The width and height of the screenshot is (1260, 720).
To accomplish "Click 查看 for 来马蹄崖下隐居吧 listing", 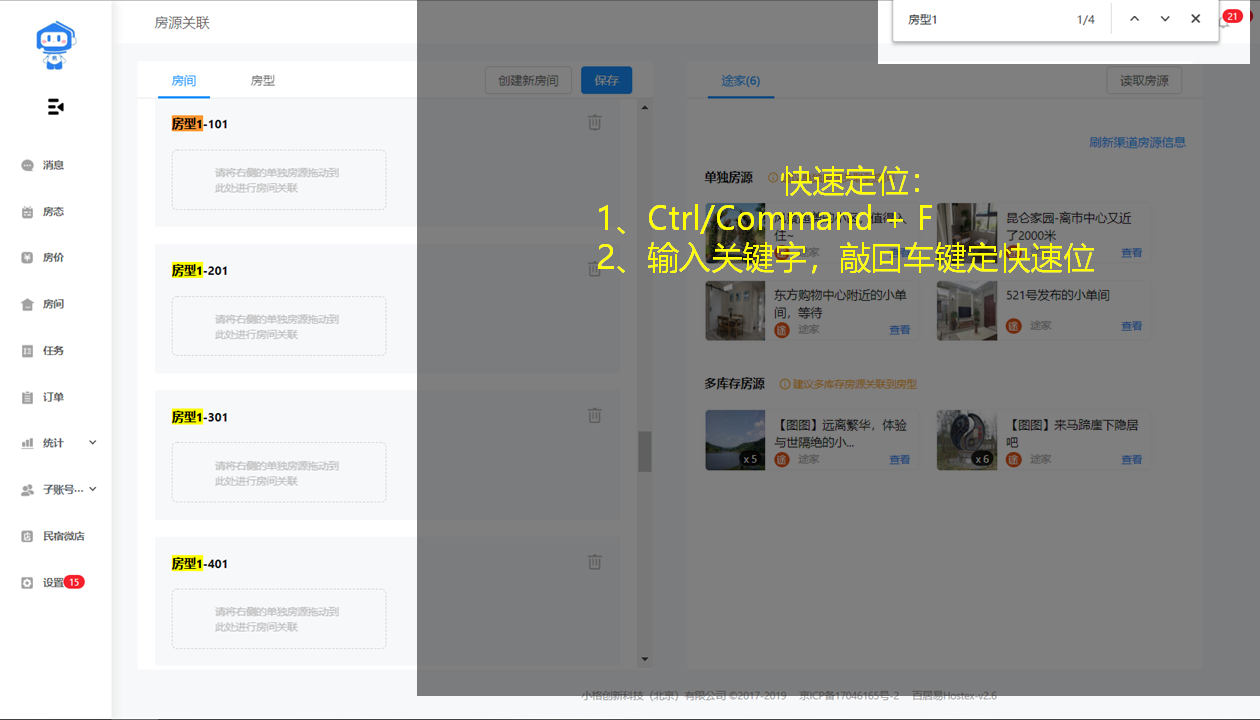I will [1131, 460].
